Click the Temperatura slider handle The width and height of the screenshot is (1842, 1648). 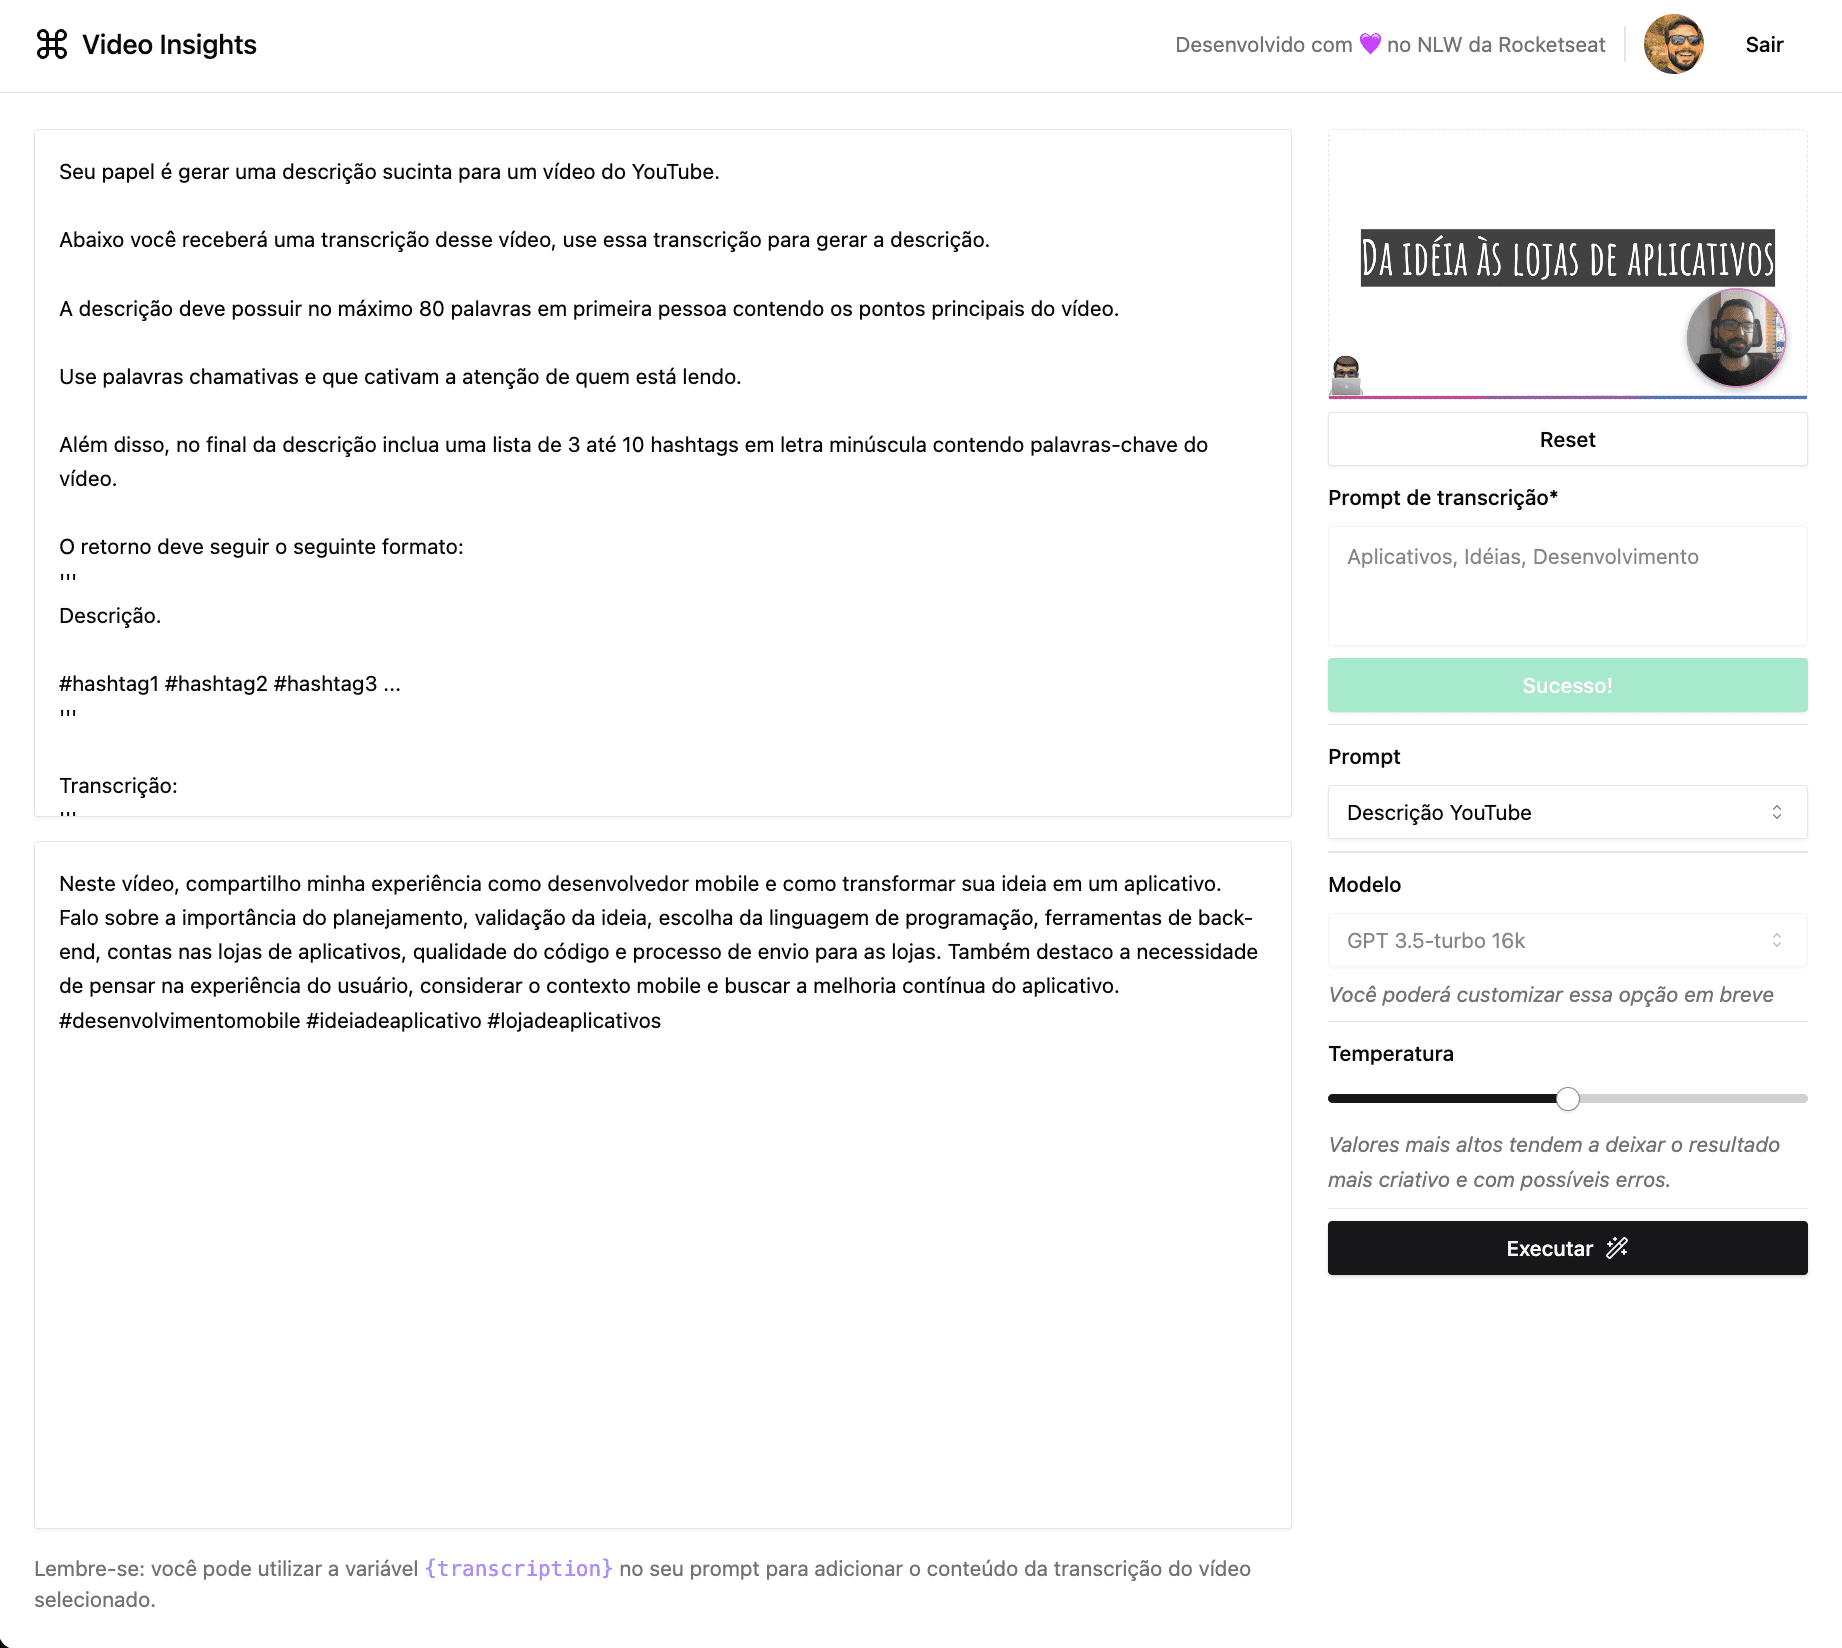coord(1568,1099)
